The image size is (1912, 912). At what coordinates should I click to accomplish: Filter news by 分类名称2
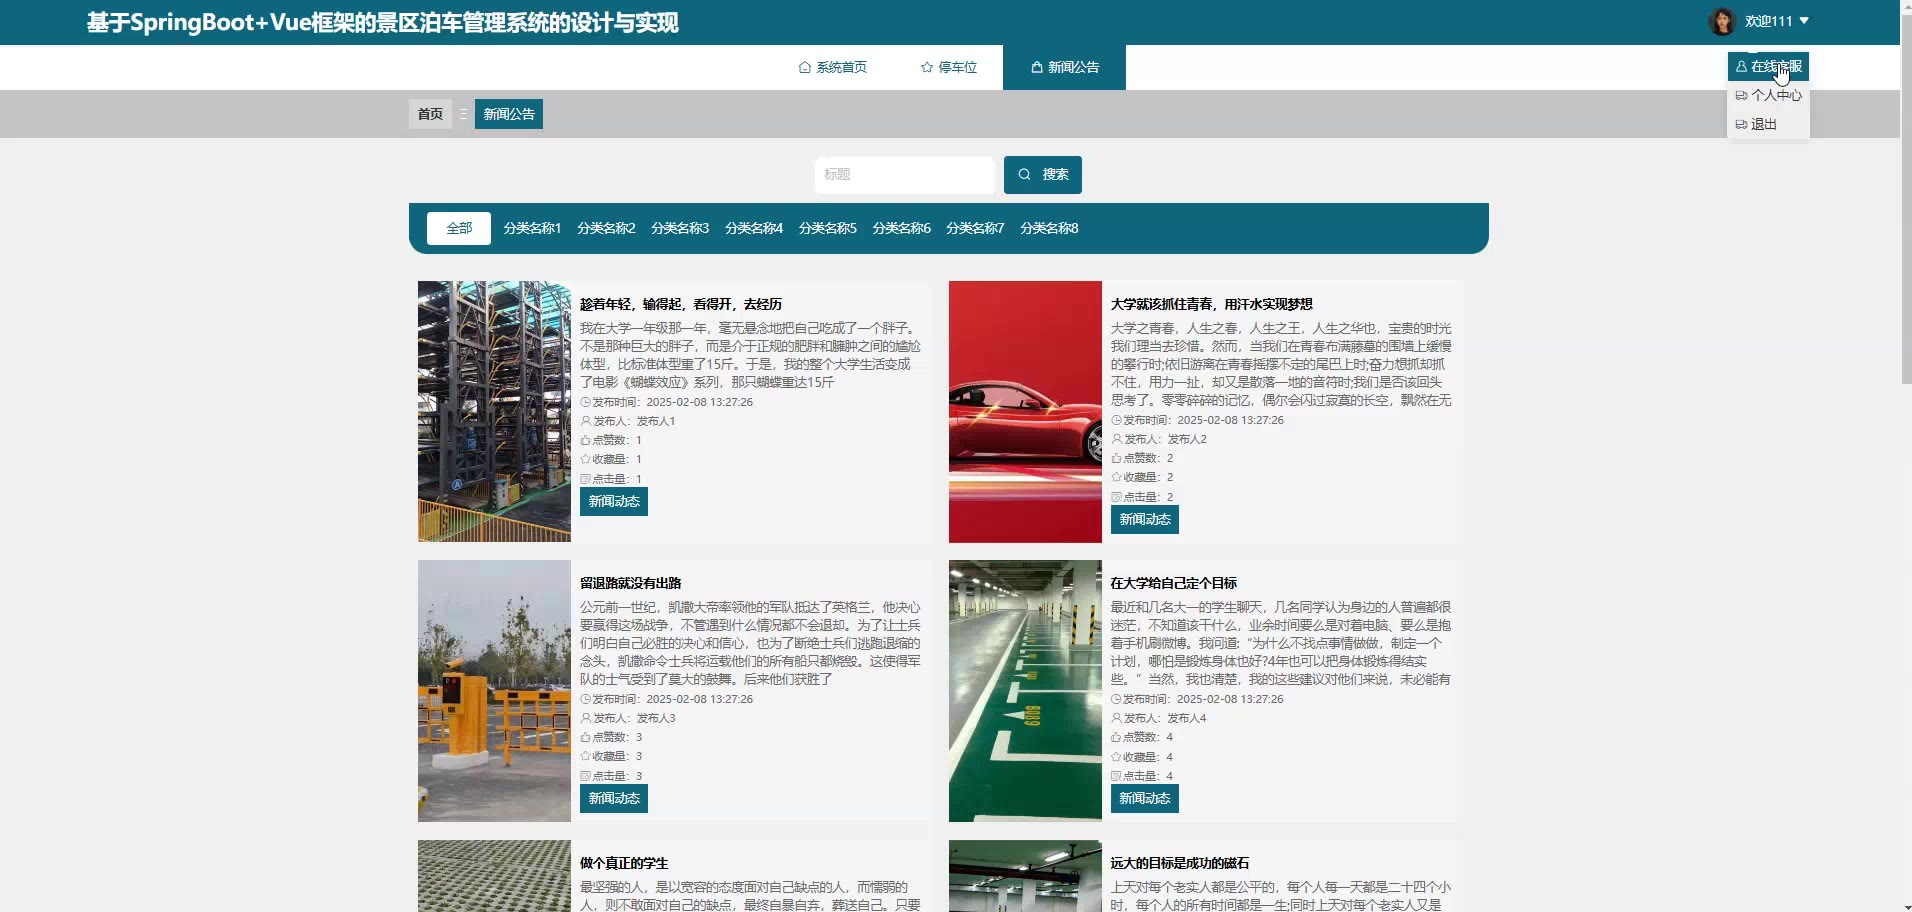coord(606,229)
